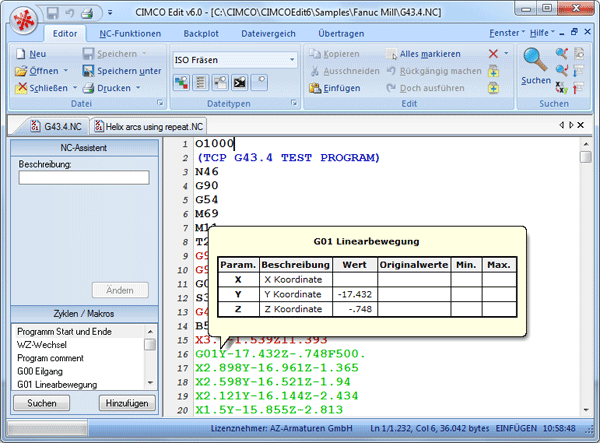
Task: Expand the Öffnen dropdown arrow
Action: point(66,71)
